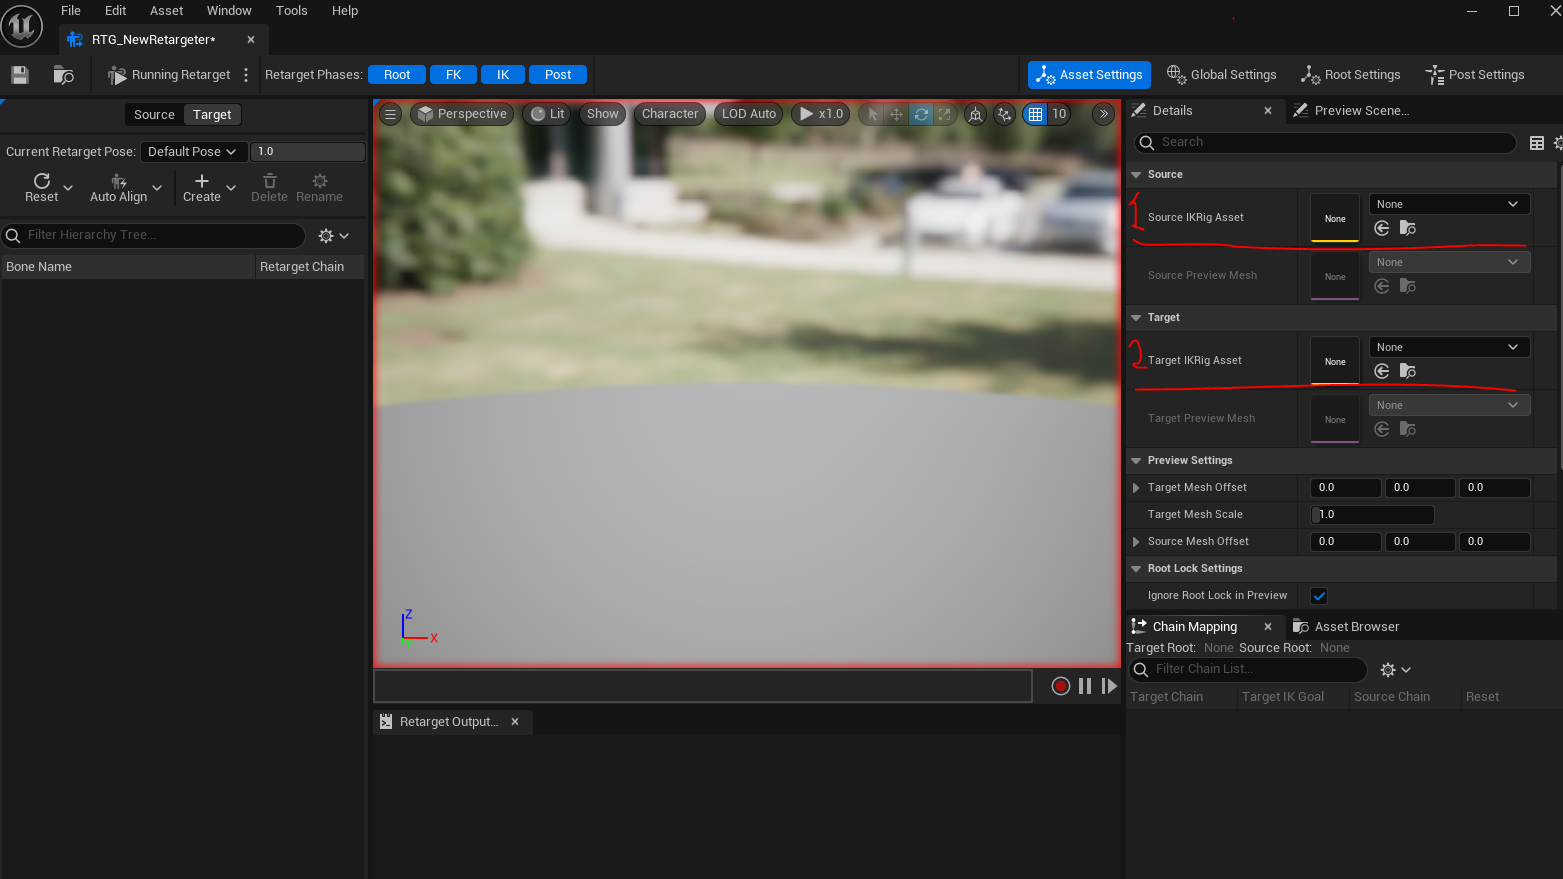Switch to Source skeleton view
The height and width of the screenshot is (879, 1563).
pos(154,115)
